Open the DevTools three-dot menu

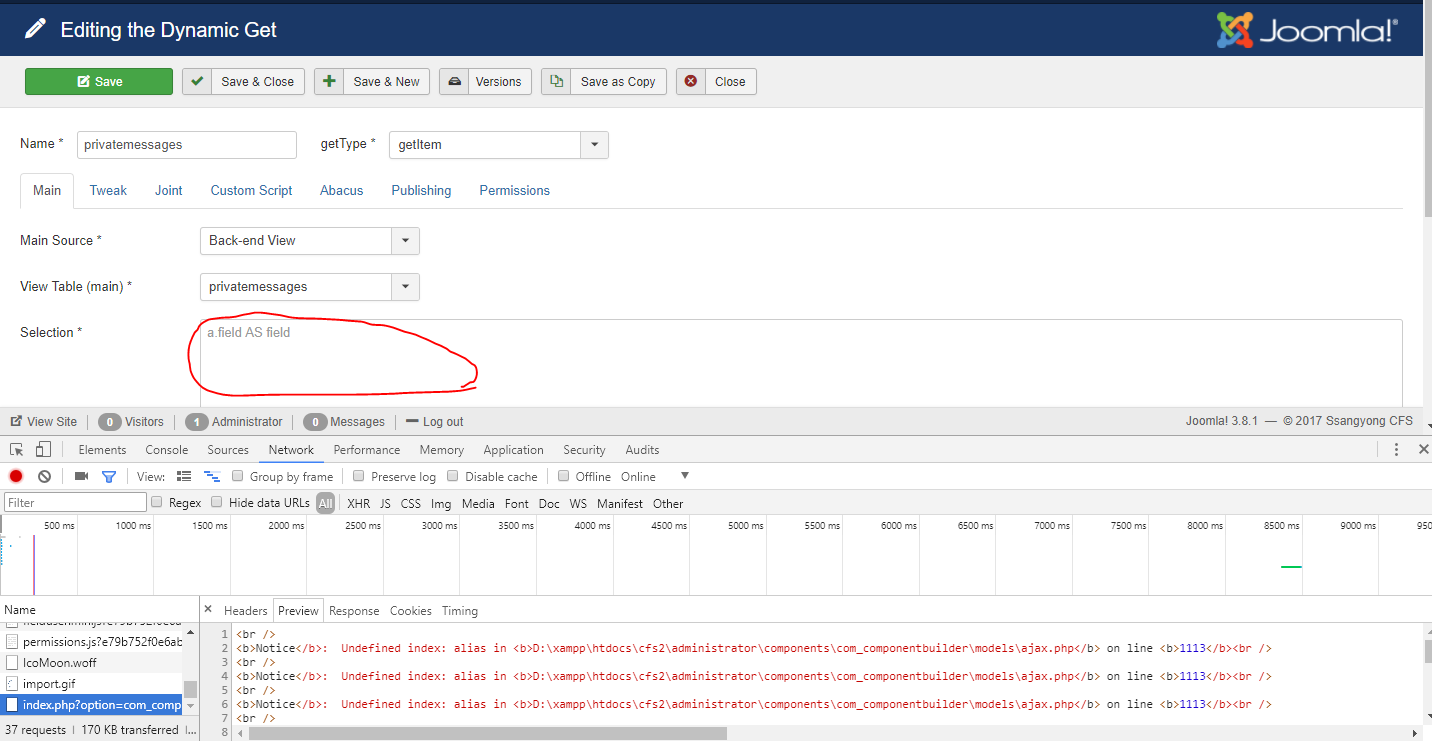pos(1397,450)
